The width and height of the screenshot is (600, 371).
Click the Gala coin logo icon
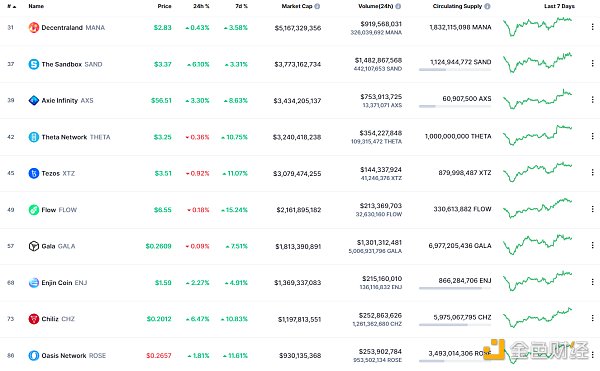(34, 246)
